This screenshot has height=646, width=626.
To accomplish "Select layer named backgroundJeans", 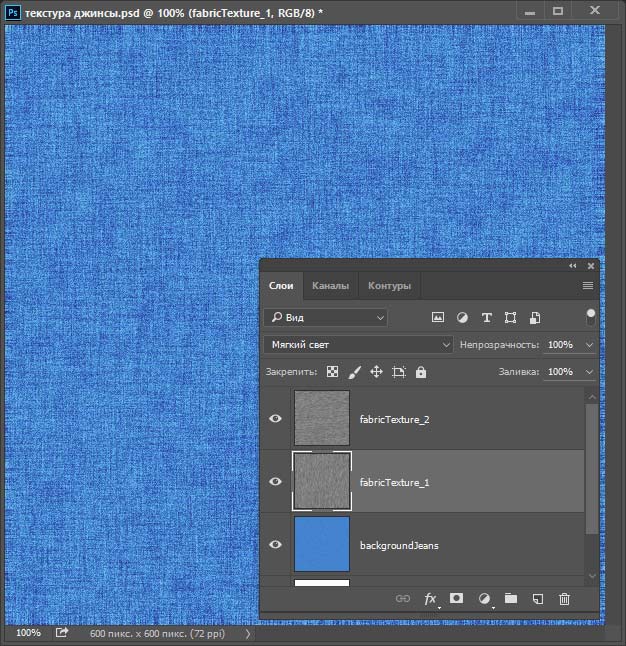I will [399, 545].
